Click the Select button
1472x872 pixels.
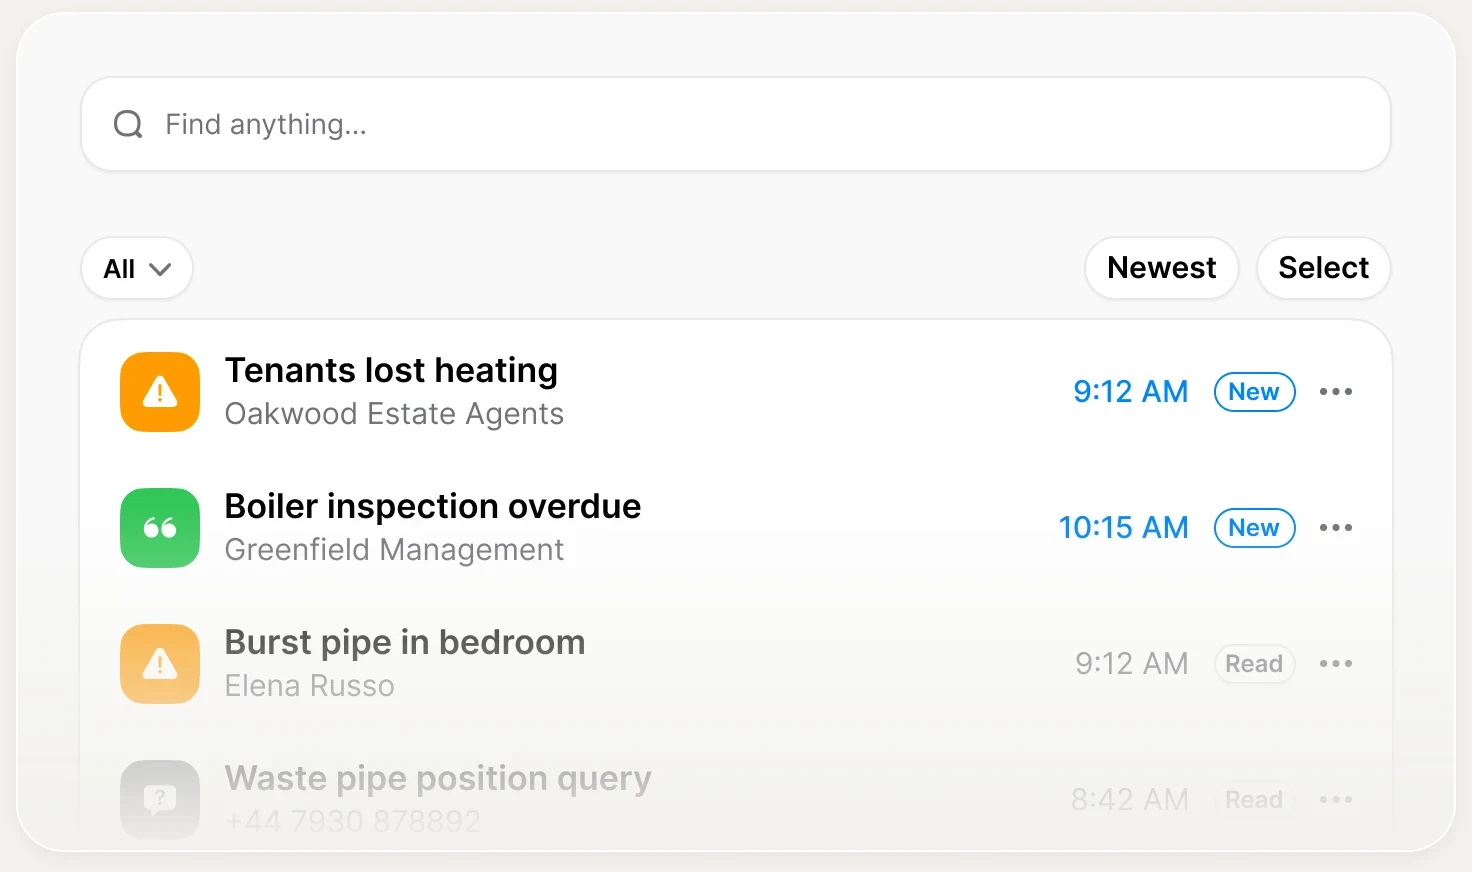click(x=1324, y=268)
